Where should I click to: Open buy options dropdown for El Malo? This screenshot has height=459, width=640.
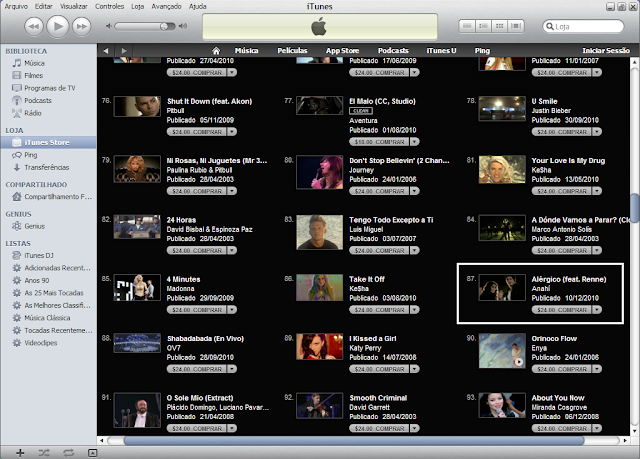414,142
